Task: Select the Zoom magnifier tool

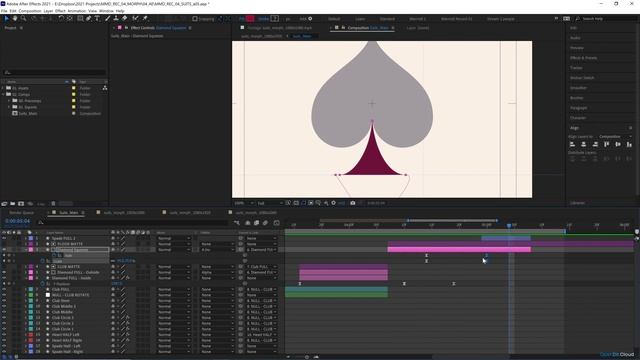Action: coord(23,19)
